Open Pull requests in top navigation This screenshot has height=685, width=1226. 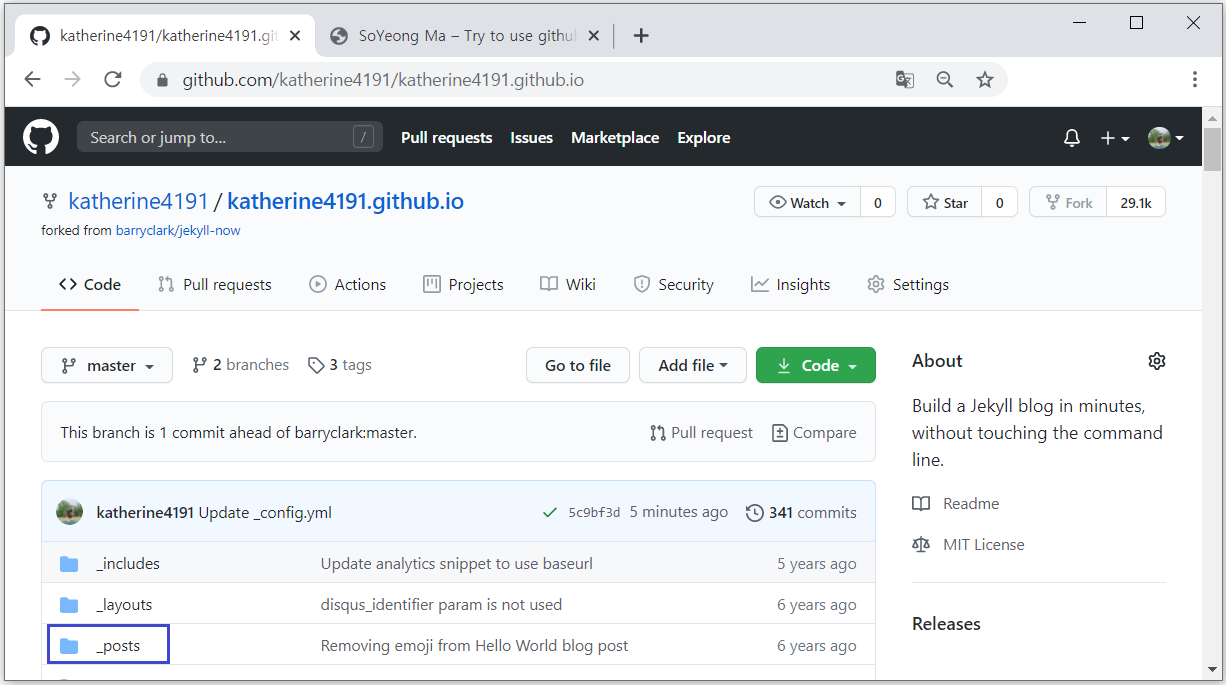446,138
